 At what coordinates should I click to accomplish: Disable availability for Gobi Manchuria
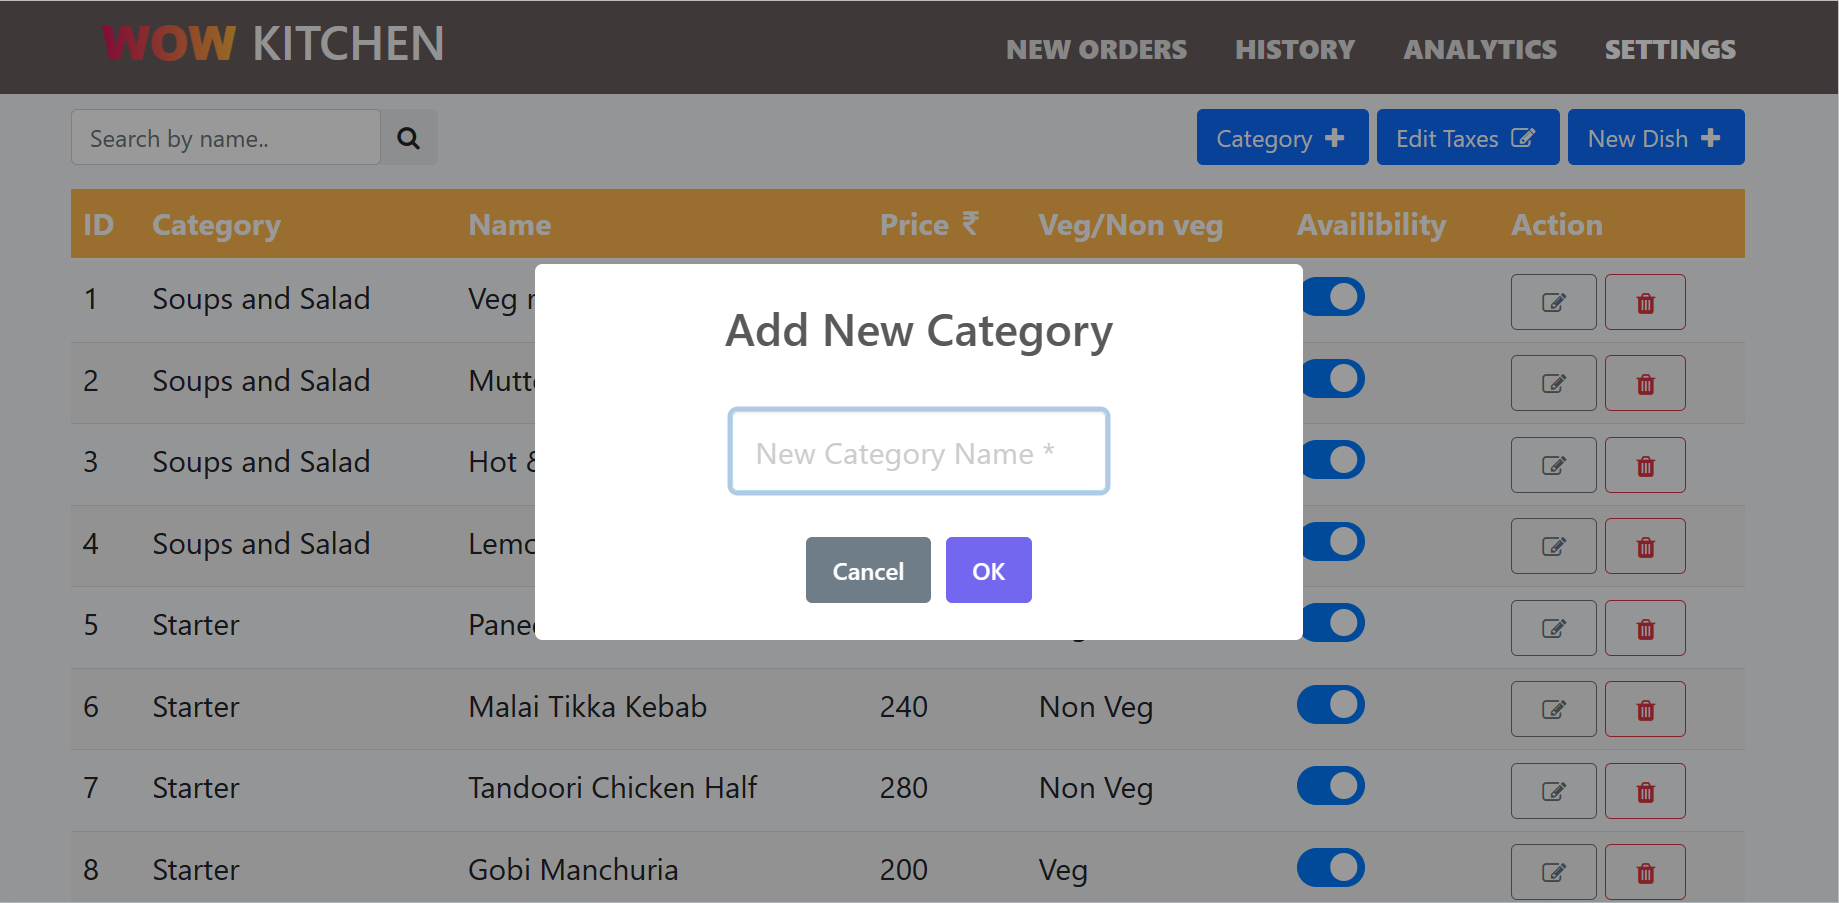coord(1330,868)
